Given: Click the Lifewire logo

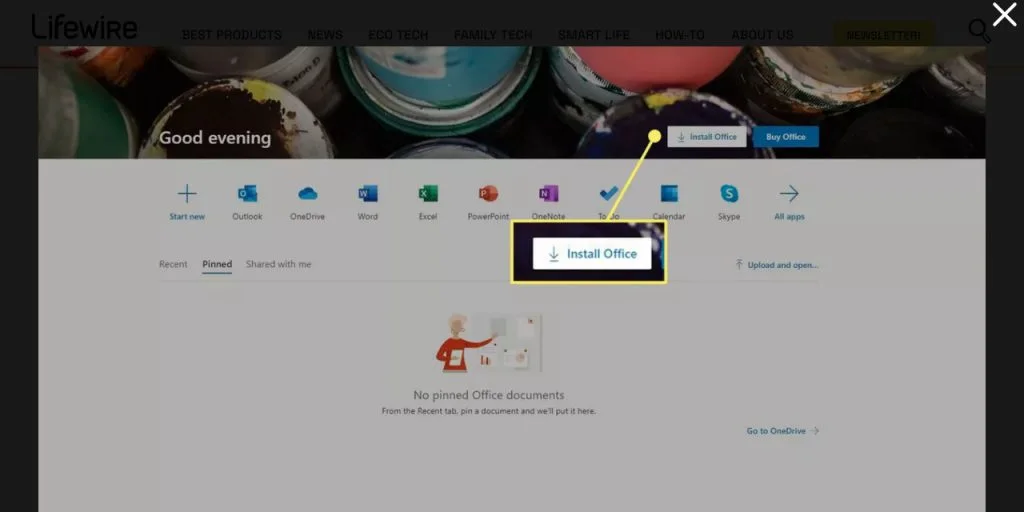Looking at the screenshot, I should 84,27.
